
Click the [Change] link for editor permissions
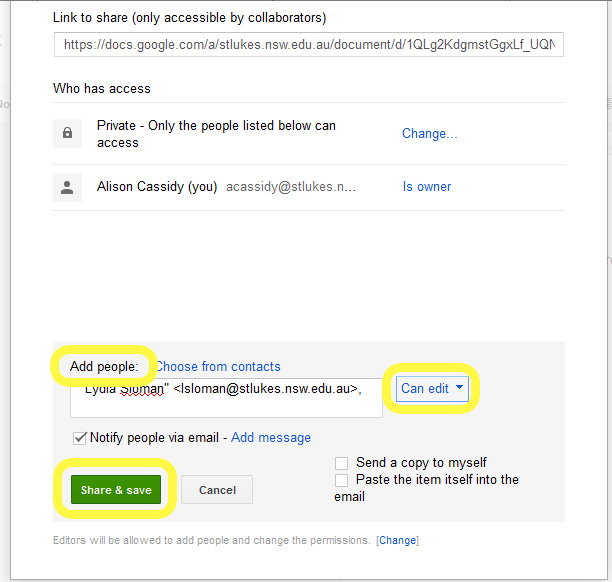(x=397, y=541)
